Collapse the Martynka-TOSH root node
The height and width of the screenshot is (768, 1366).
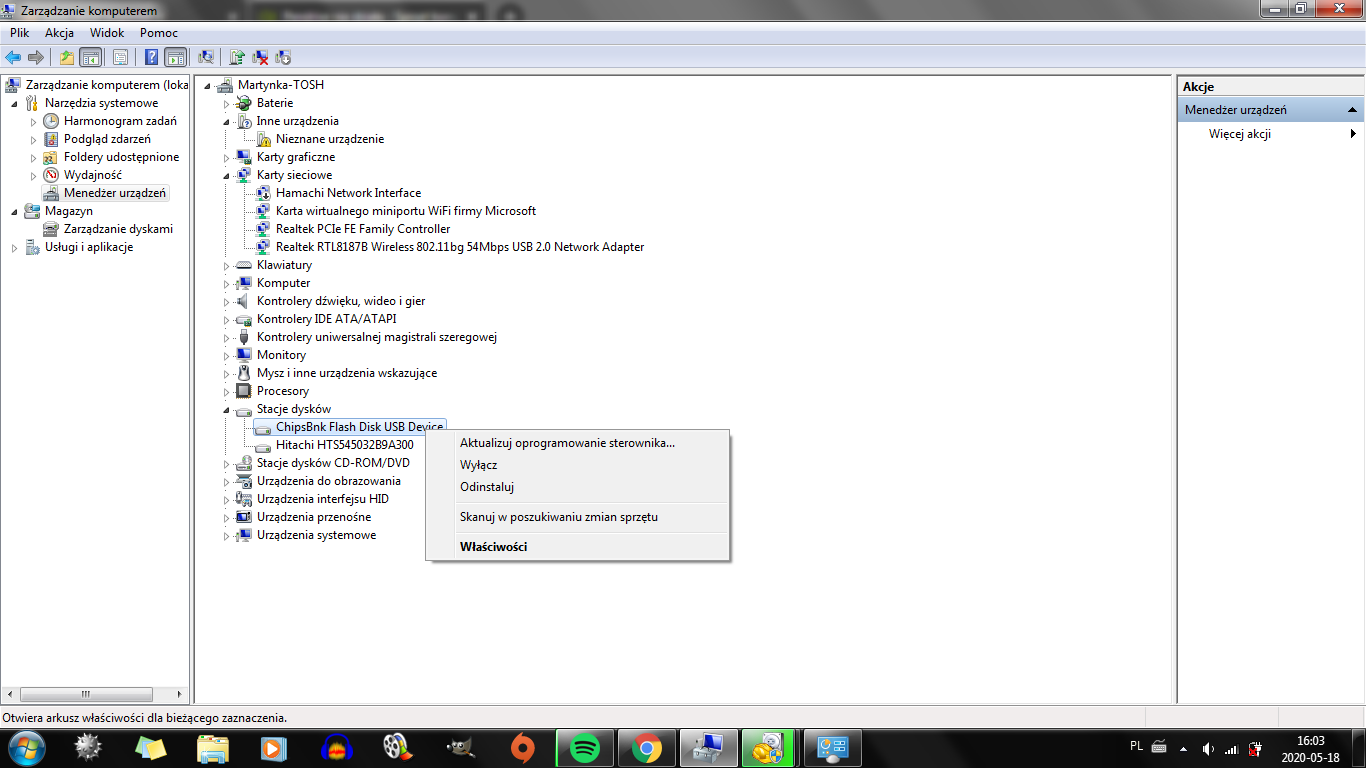pos(207,85)
